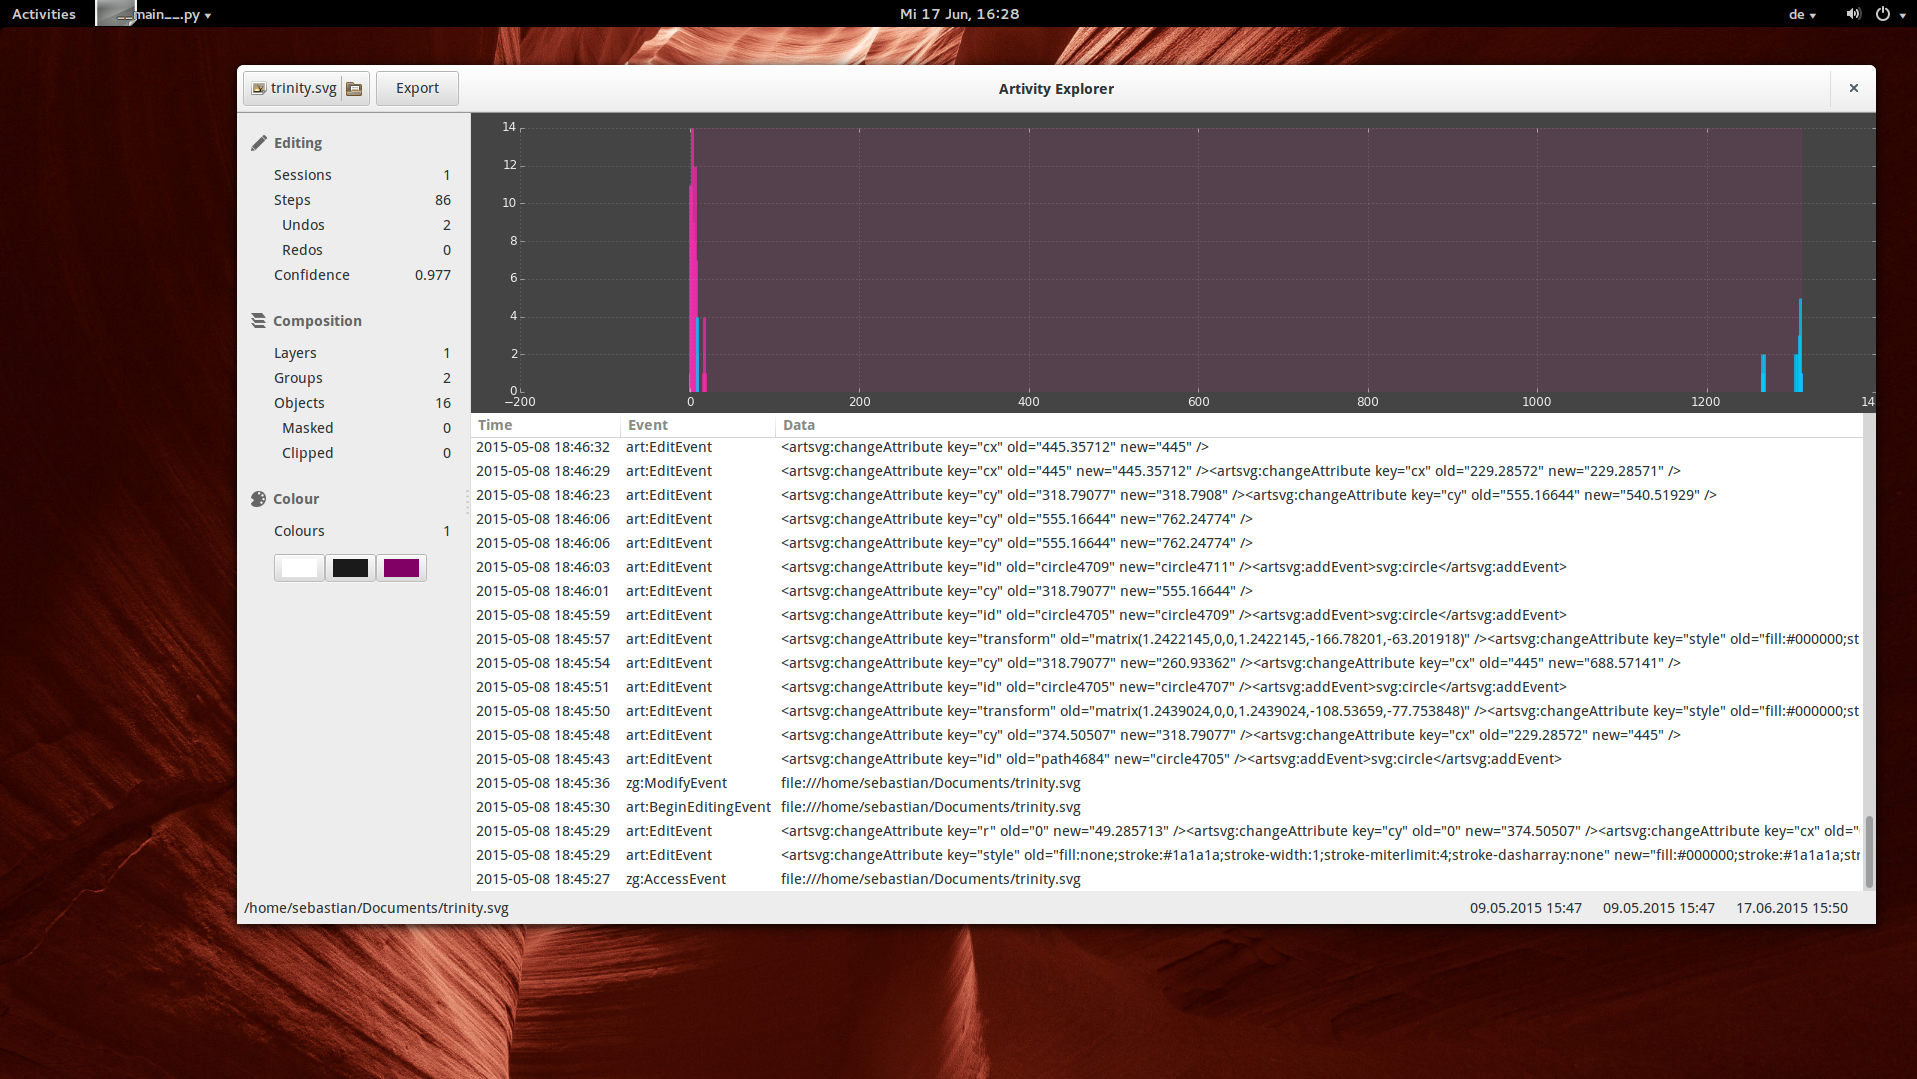Open the __main__.py application menu
The image size is (1917, 1079).
pyautogui.click(x=160, y=14)
